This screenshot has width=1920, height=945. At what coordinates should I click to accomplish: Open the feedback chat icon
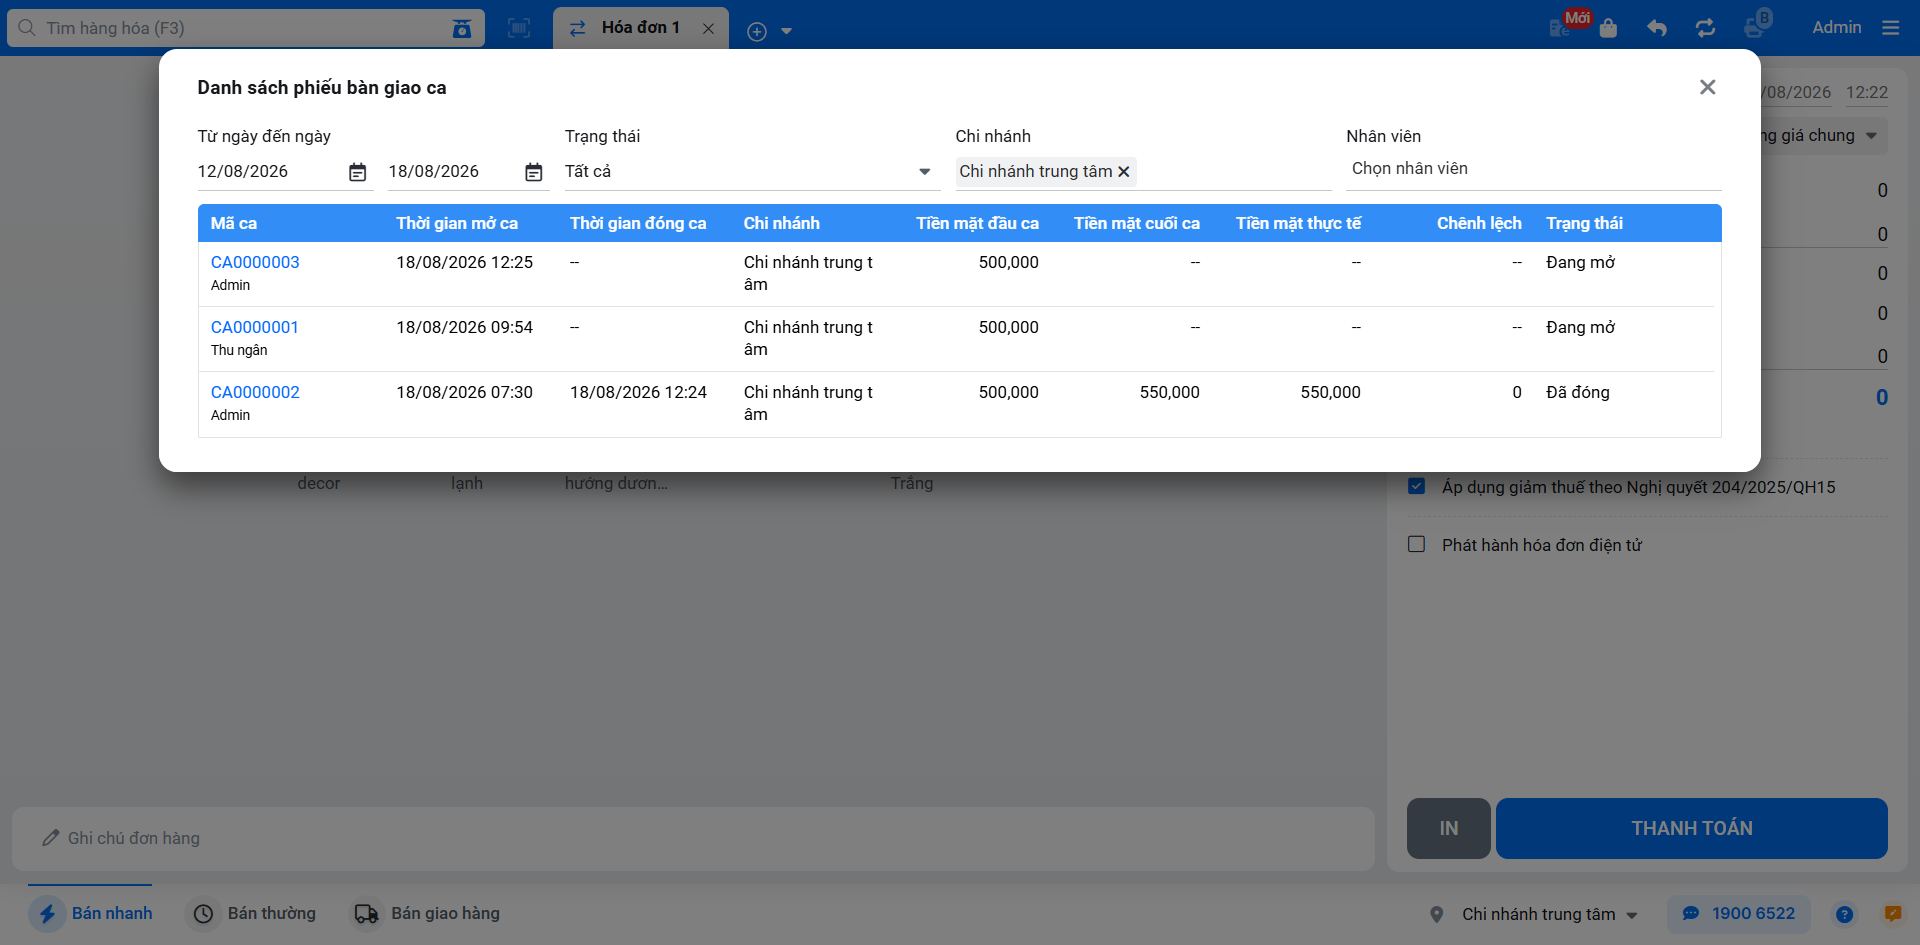click(x=1892, y=913)
